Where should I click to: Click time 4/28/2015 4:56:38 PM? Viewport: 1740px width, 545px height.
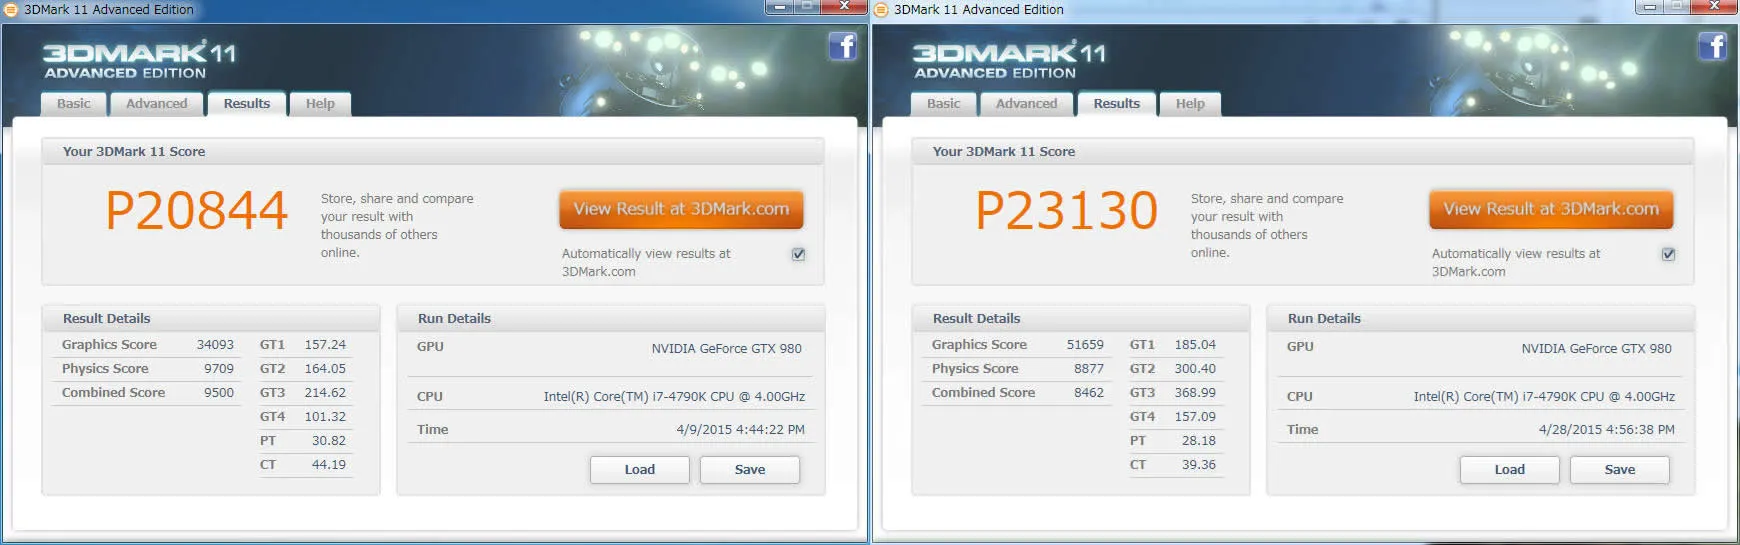coord(1607,430)
